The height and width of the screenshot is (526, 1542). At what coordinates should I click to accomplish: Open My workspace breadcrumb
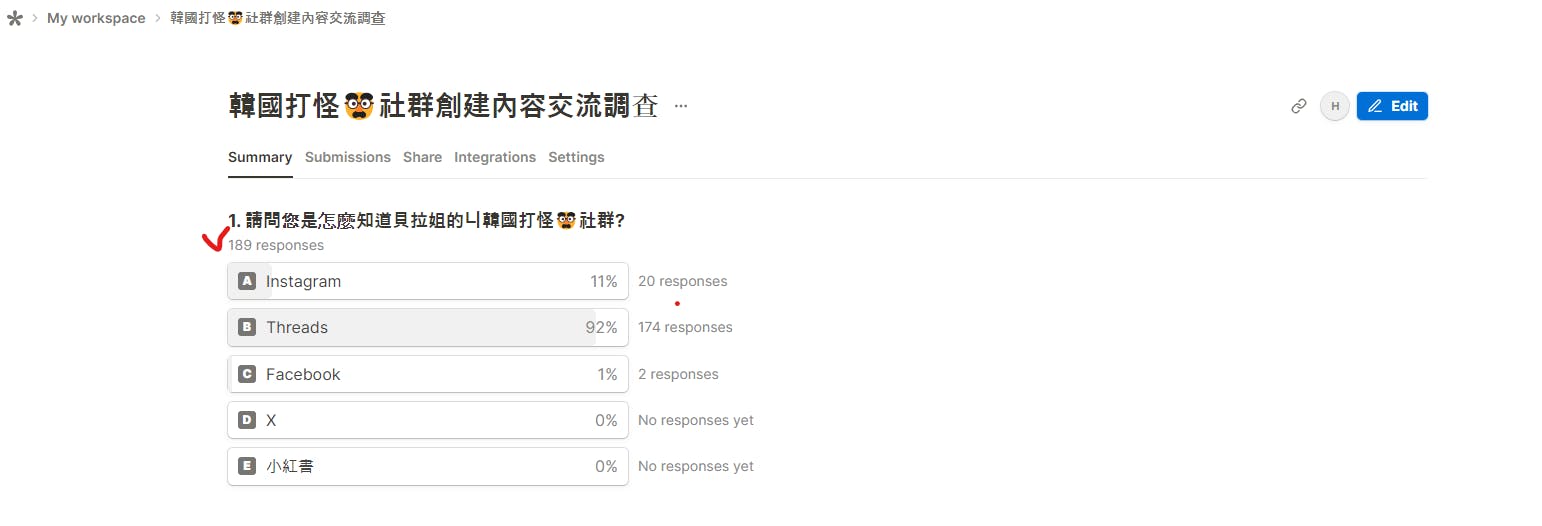tap(96, 19)
